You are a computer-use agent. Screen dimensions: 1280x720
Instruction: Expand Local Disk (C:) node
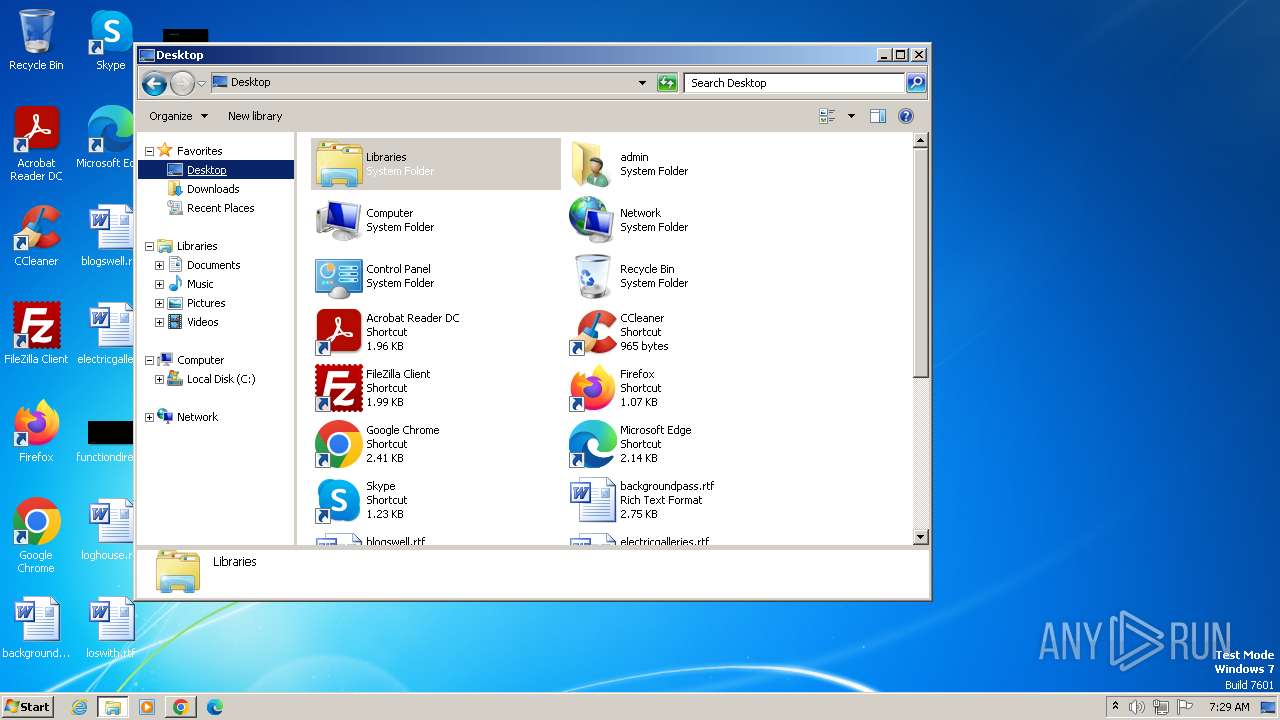click(x=159, y=379)
